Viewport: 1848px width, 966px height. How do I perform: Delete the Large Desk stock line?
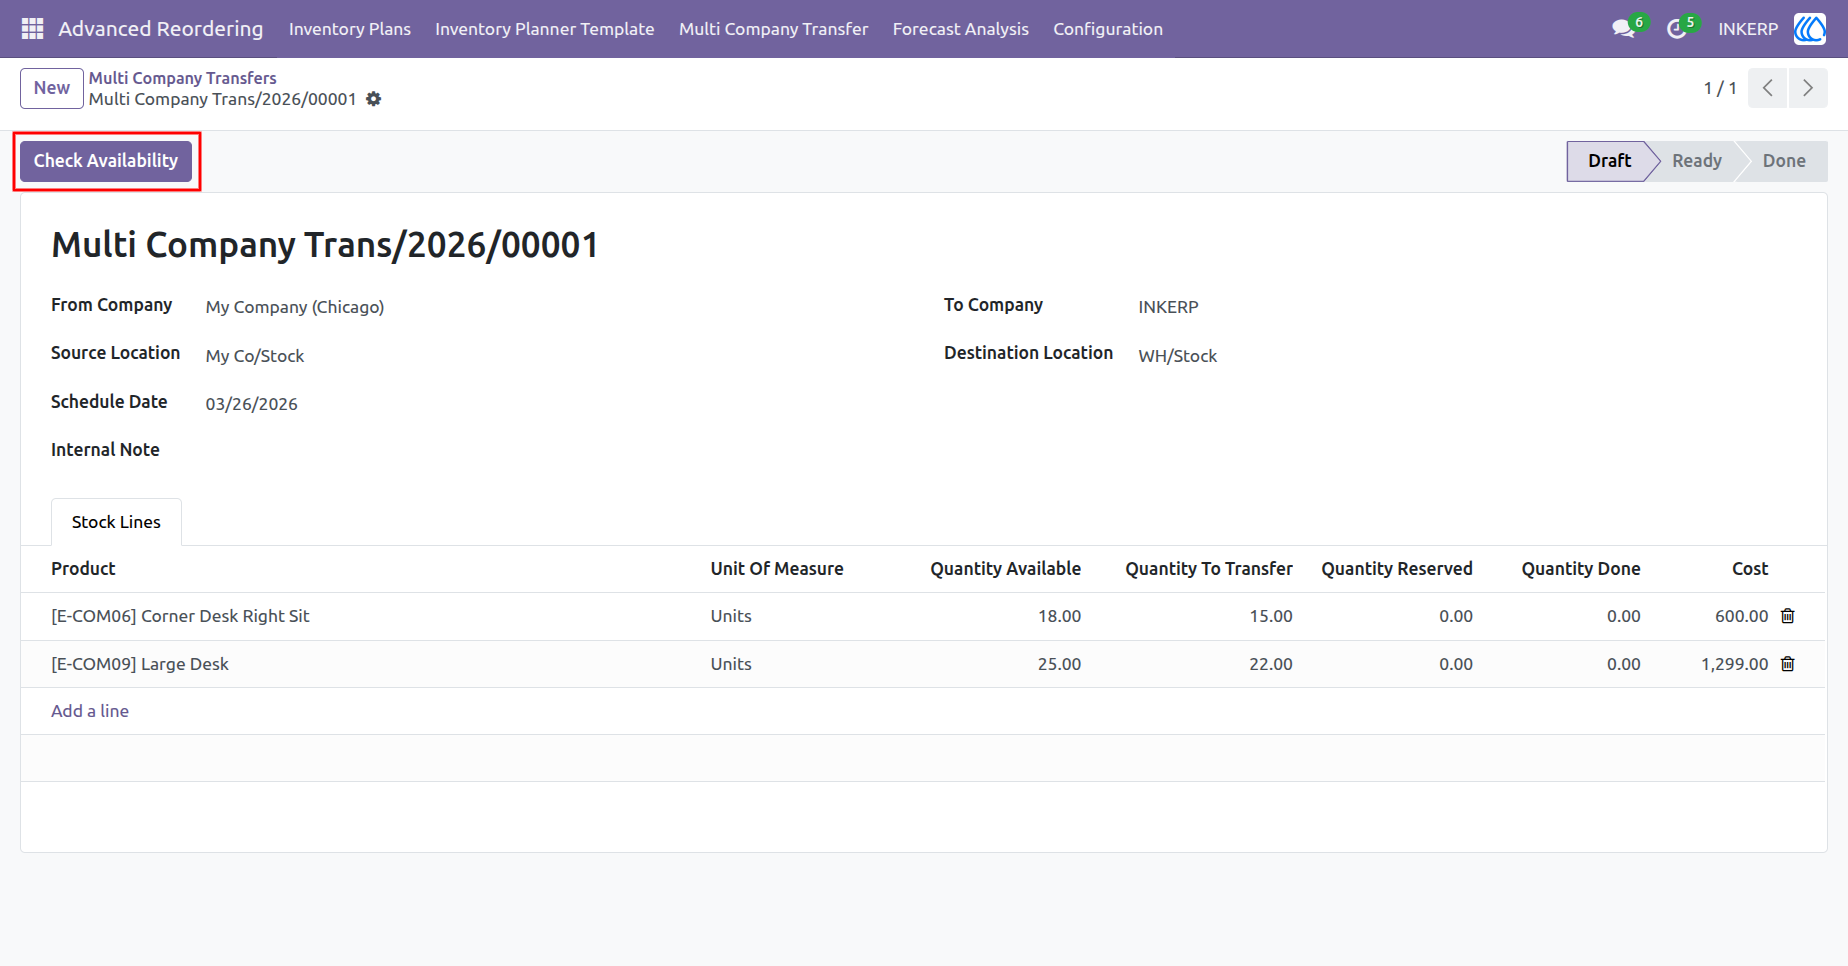[x=1788, y=664]
